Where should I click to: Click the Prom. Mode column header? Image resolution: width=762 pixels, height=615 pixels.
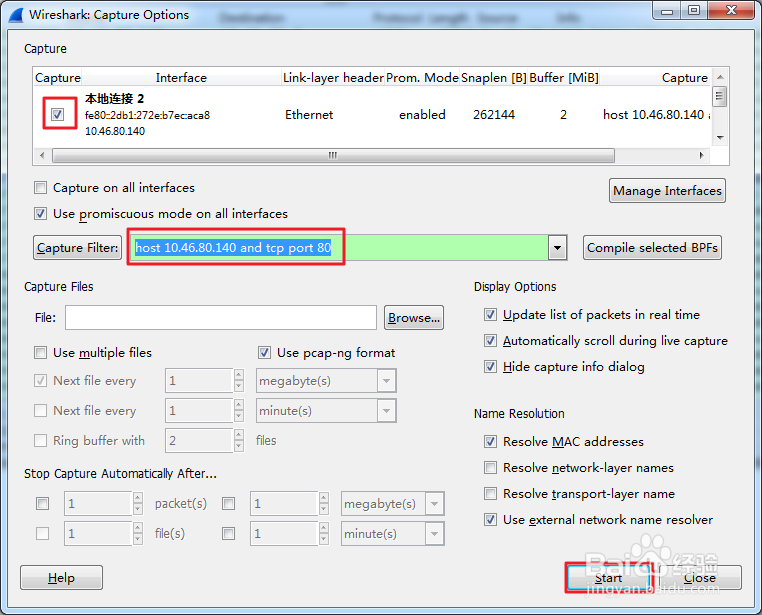tap(422, 78)
